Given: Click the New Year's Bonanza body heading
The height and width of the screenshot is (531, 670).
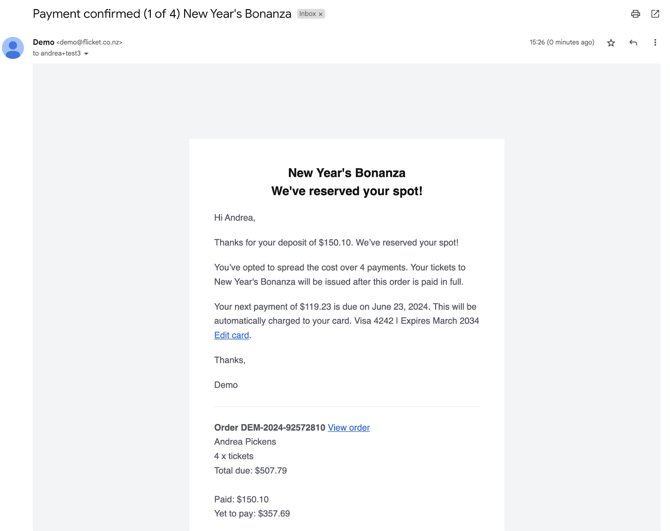Looking at the screenshot, I should (x=347, y=173).
